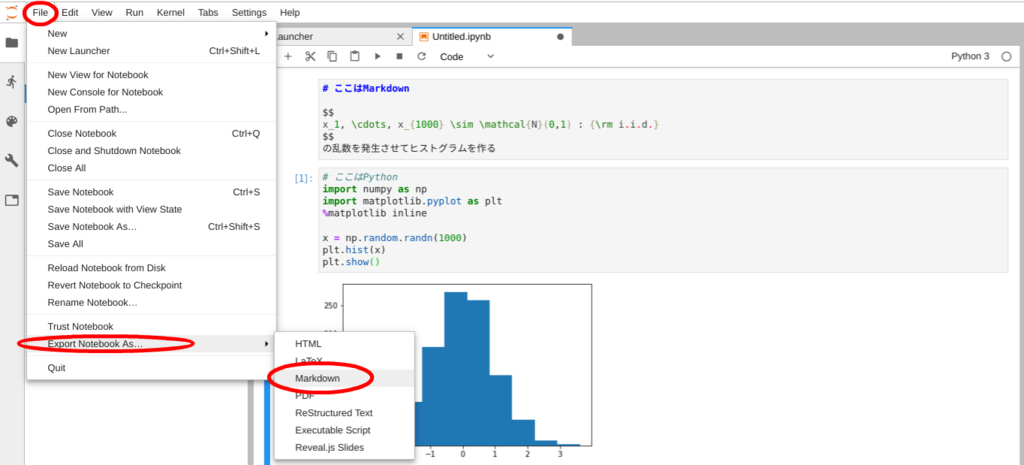Screen dimensions: 1024x465
Task: Open the Settings menu
Action: pyautogui.click(x=249, y=12)
